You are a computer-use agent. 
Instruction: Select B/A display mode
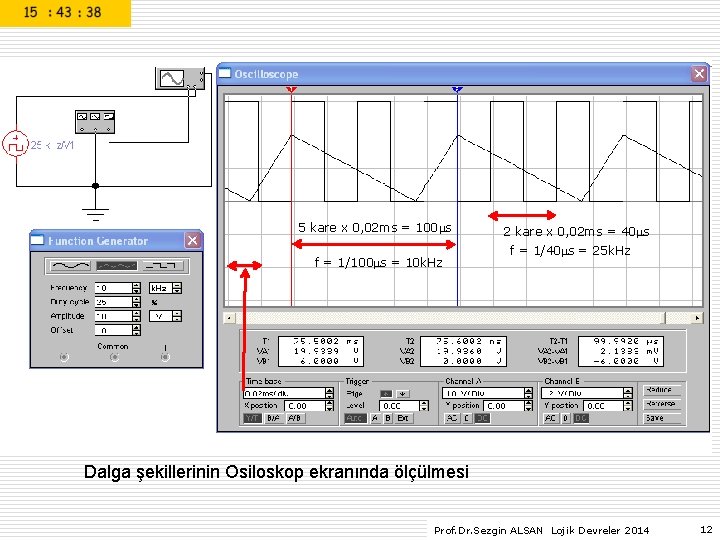(x=274, y=418)
